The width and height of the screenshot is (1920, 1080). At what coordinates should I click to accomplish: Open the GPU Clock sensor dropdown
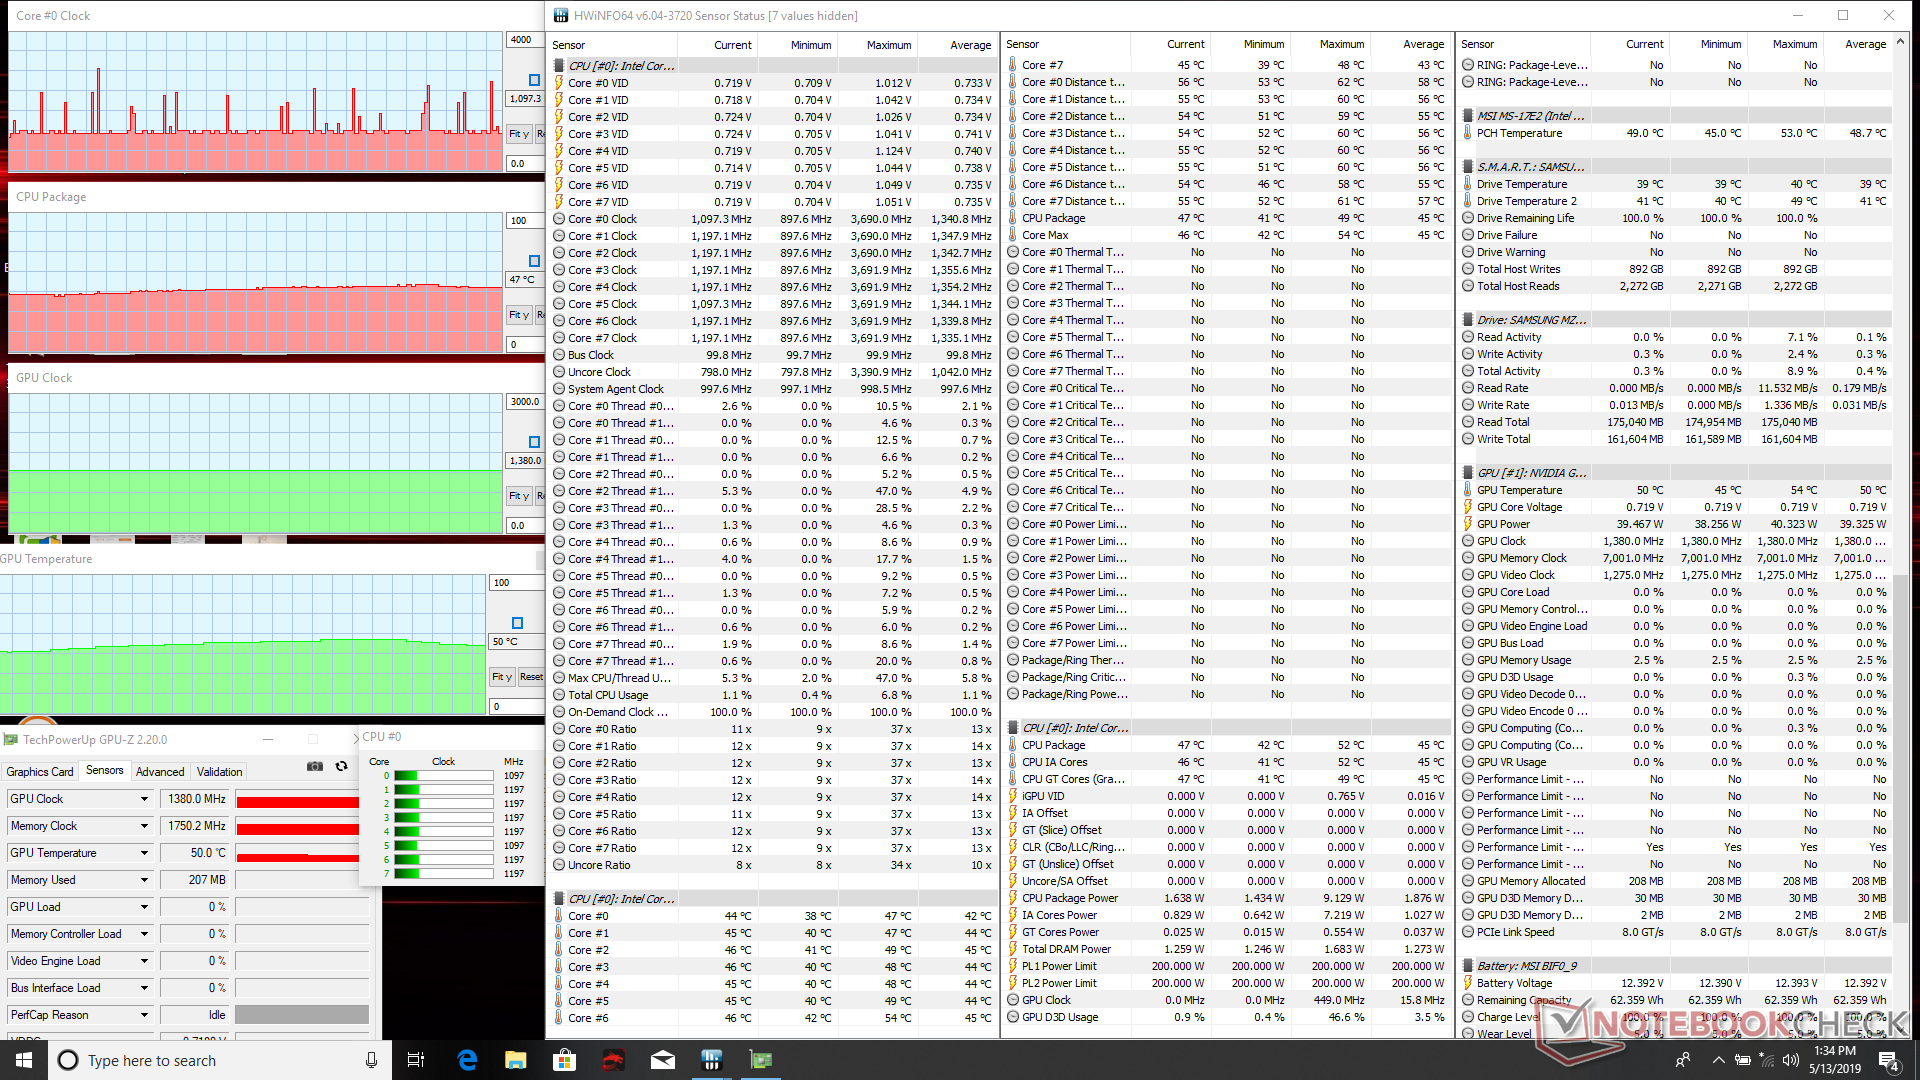[144, 799]
